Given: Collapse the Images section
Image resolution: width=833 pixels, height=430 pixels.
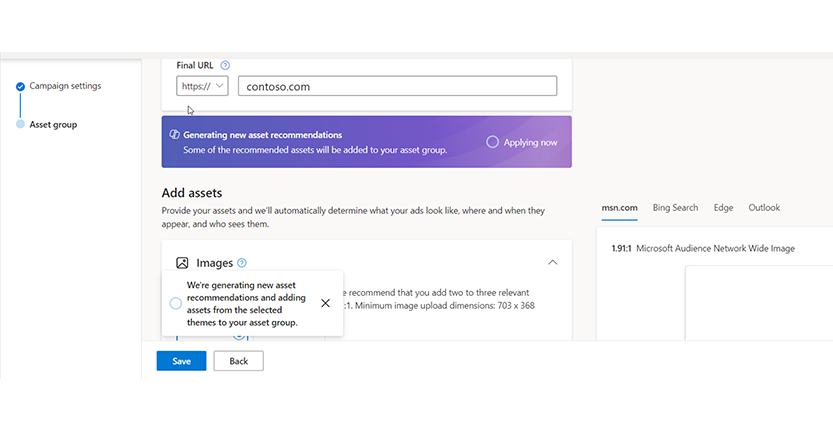Looking at the screenshot, I should pos(552,263).
